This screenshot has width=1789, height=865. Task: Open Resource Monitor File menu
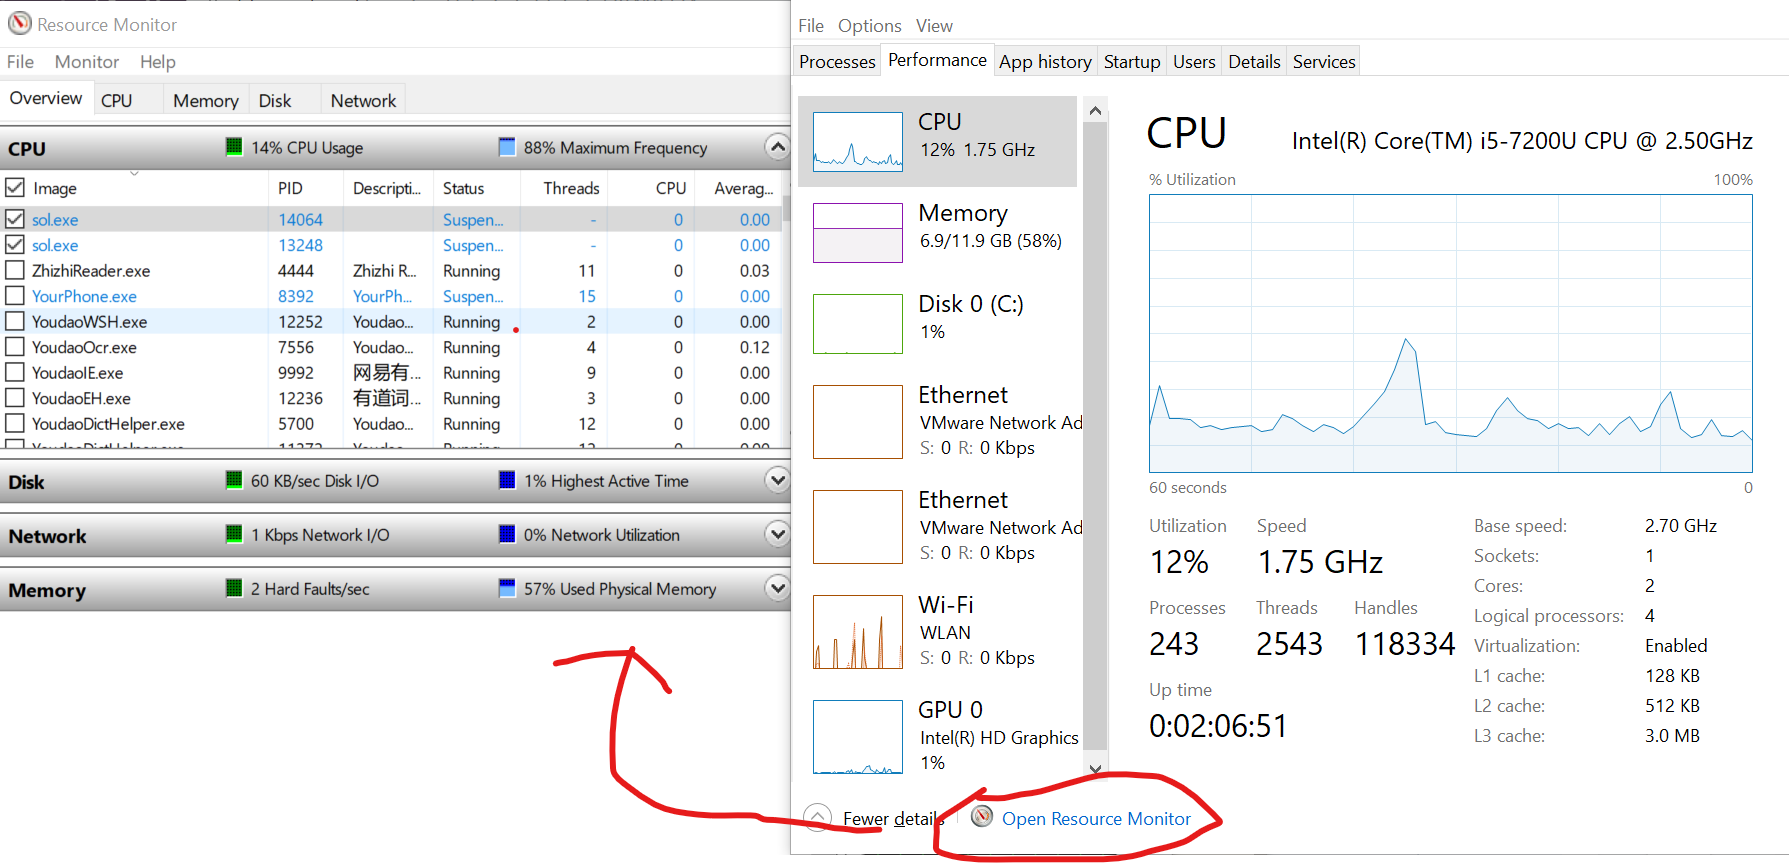20,62
